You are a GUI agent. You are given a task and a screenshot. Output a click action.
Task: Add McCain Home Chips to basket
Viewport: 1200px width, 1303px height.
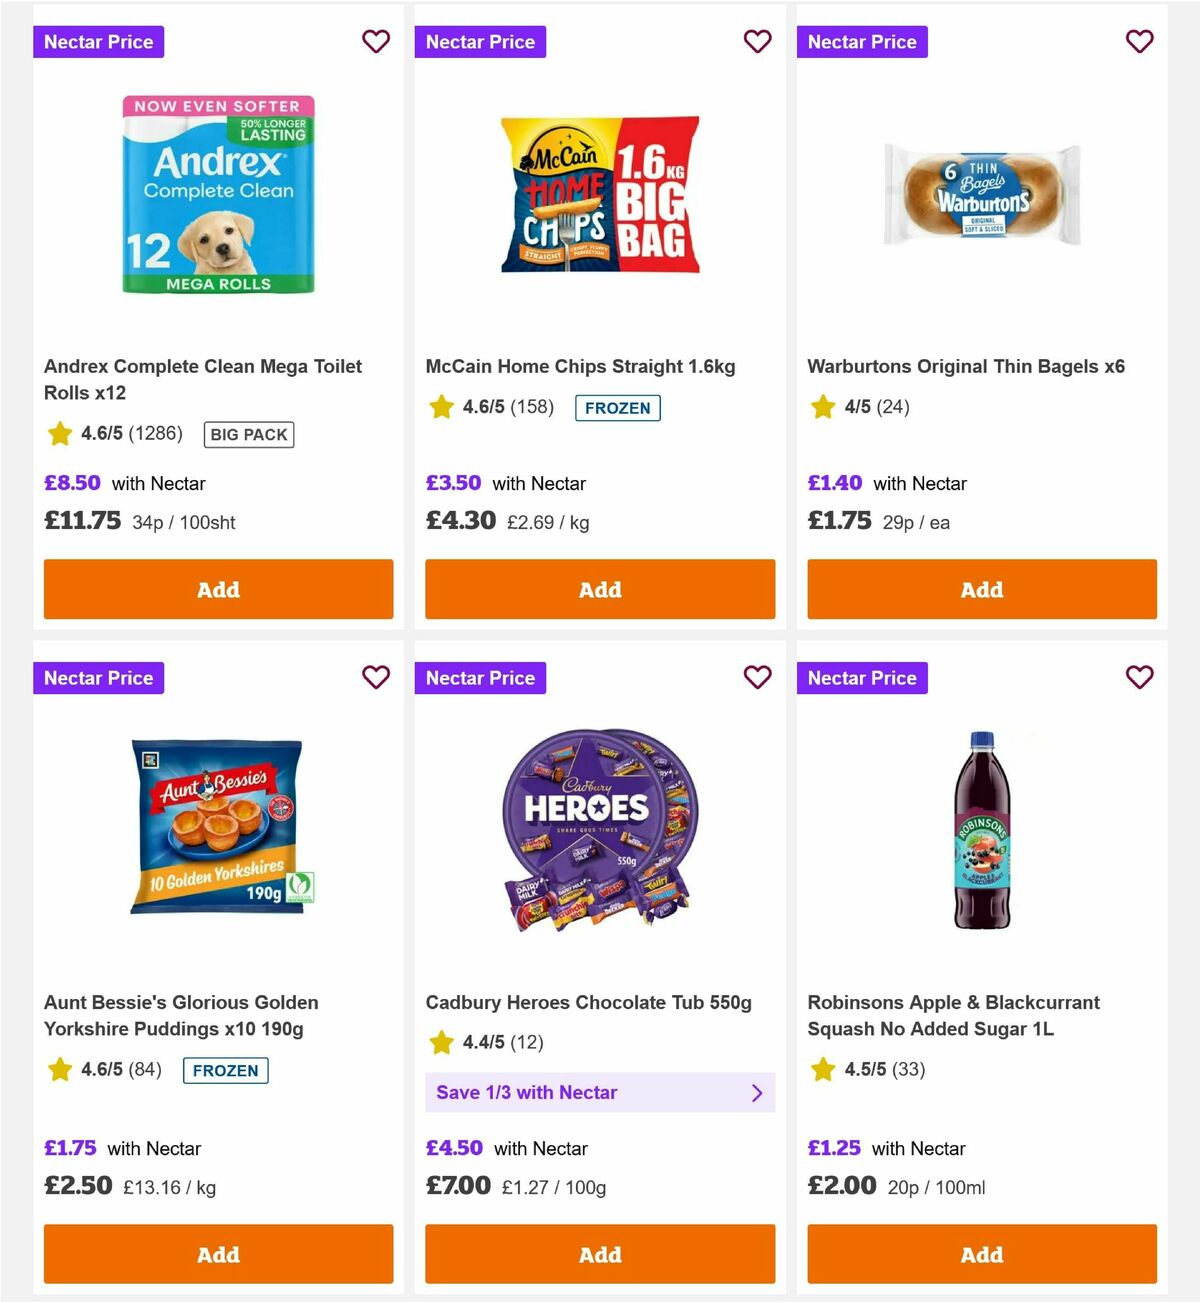(600, 590)
